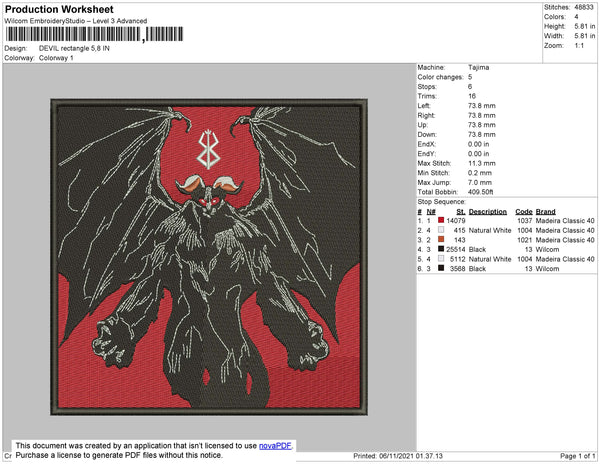Click the "Stop Sequence:" heading

[x=442, y=202]
